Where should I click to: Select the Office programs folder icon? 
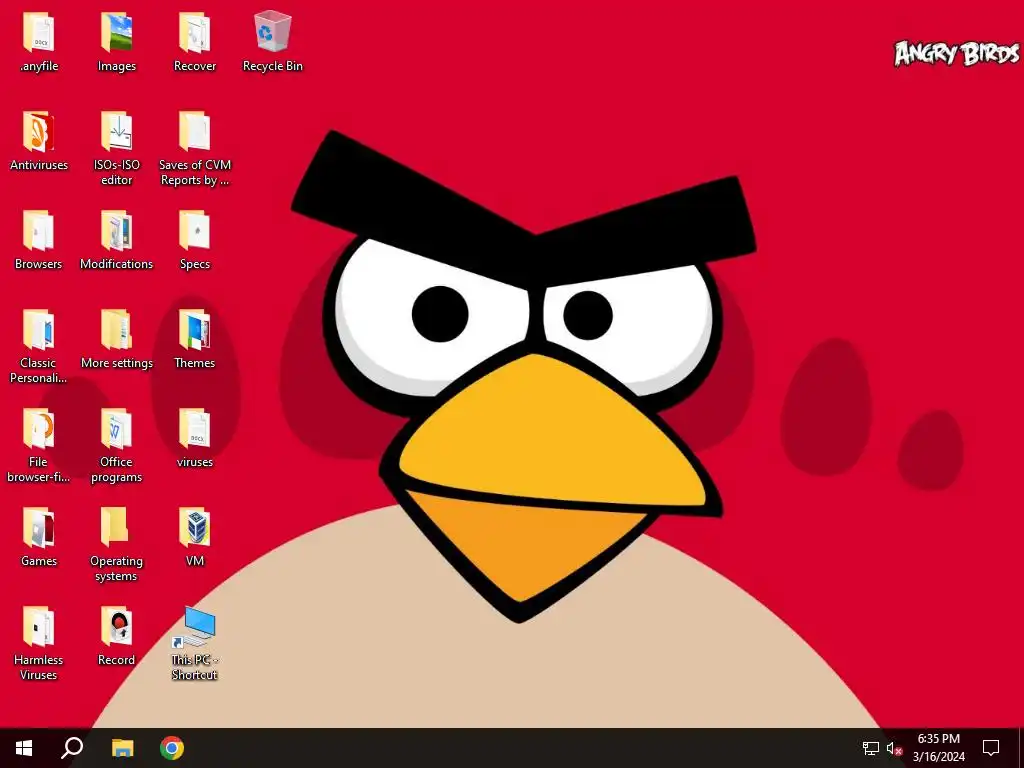[x=116, y=429]
